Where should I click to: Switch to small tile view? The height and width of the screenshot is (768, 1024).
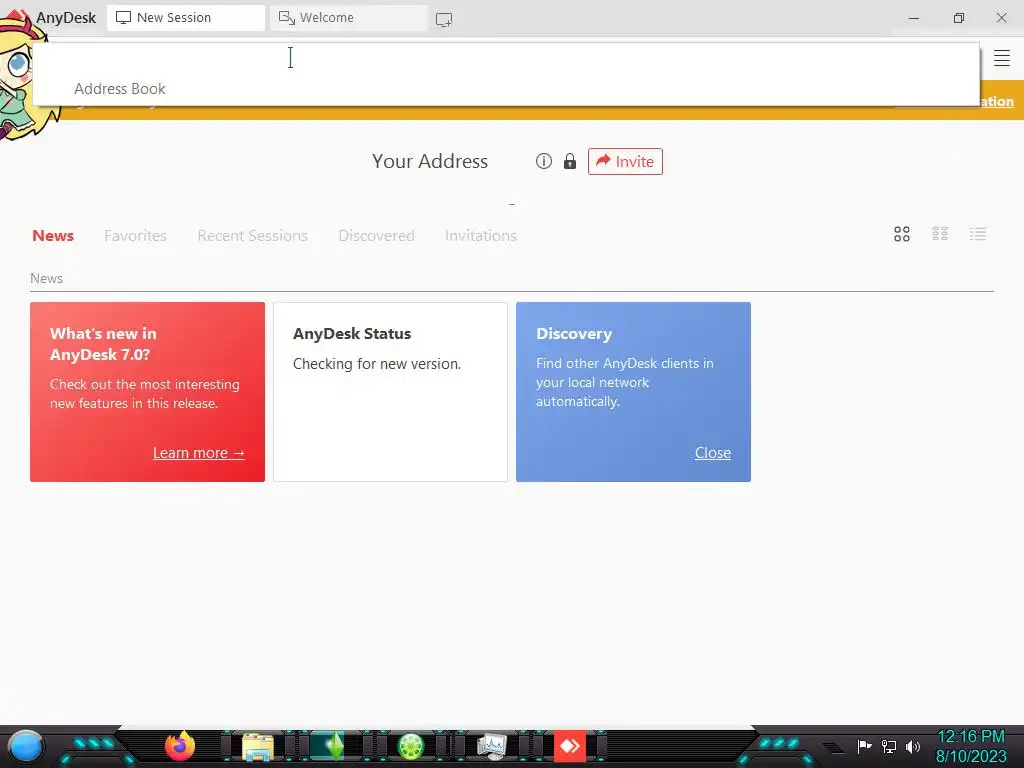point(940,234)
